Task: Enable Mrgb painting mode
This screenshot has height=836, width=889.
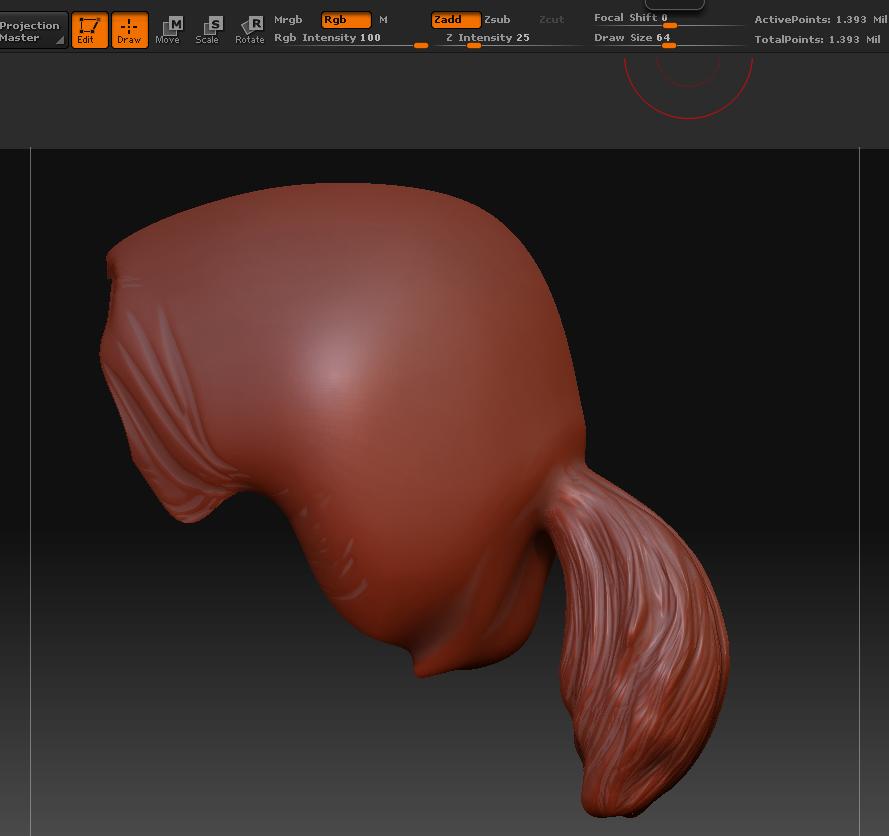Action: click(288, 19)
